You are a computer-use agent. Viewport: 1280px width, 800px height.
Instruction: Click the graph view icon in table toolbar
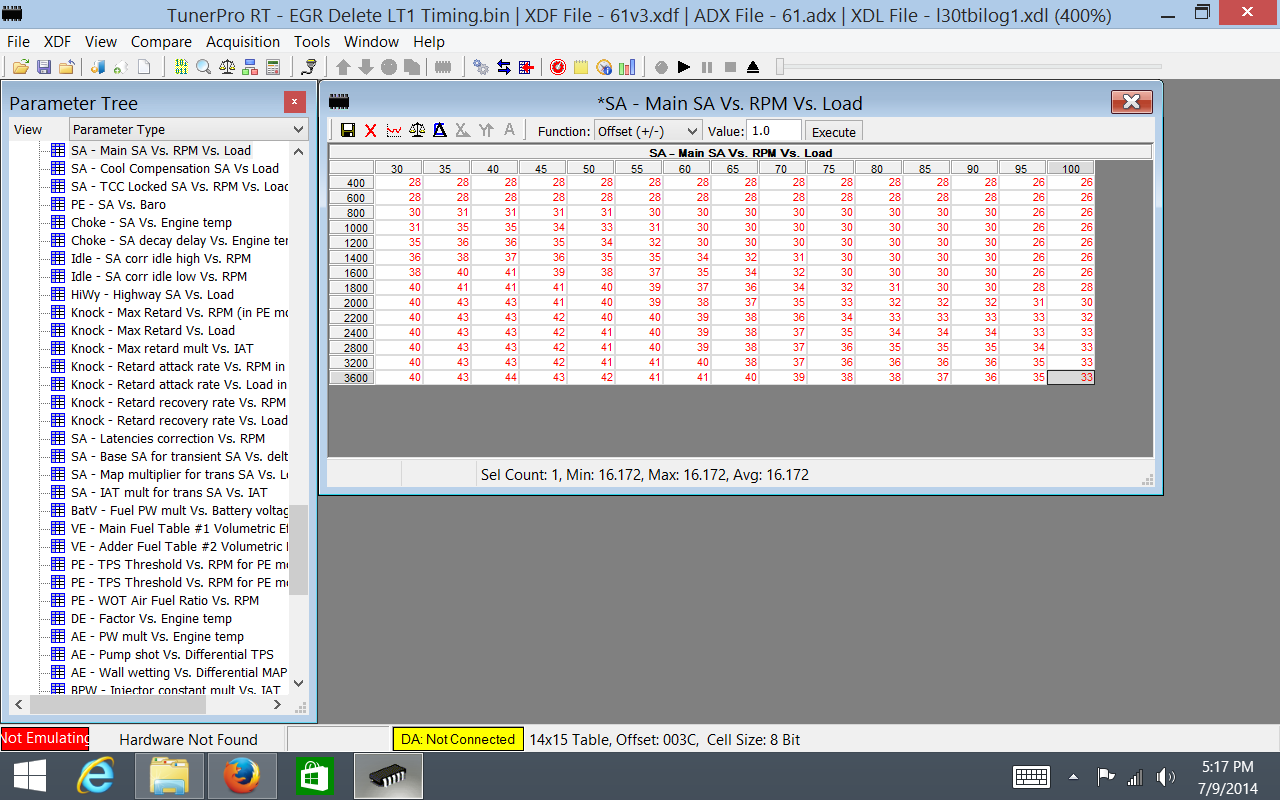pos(394,131)
